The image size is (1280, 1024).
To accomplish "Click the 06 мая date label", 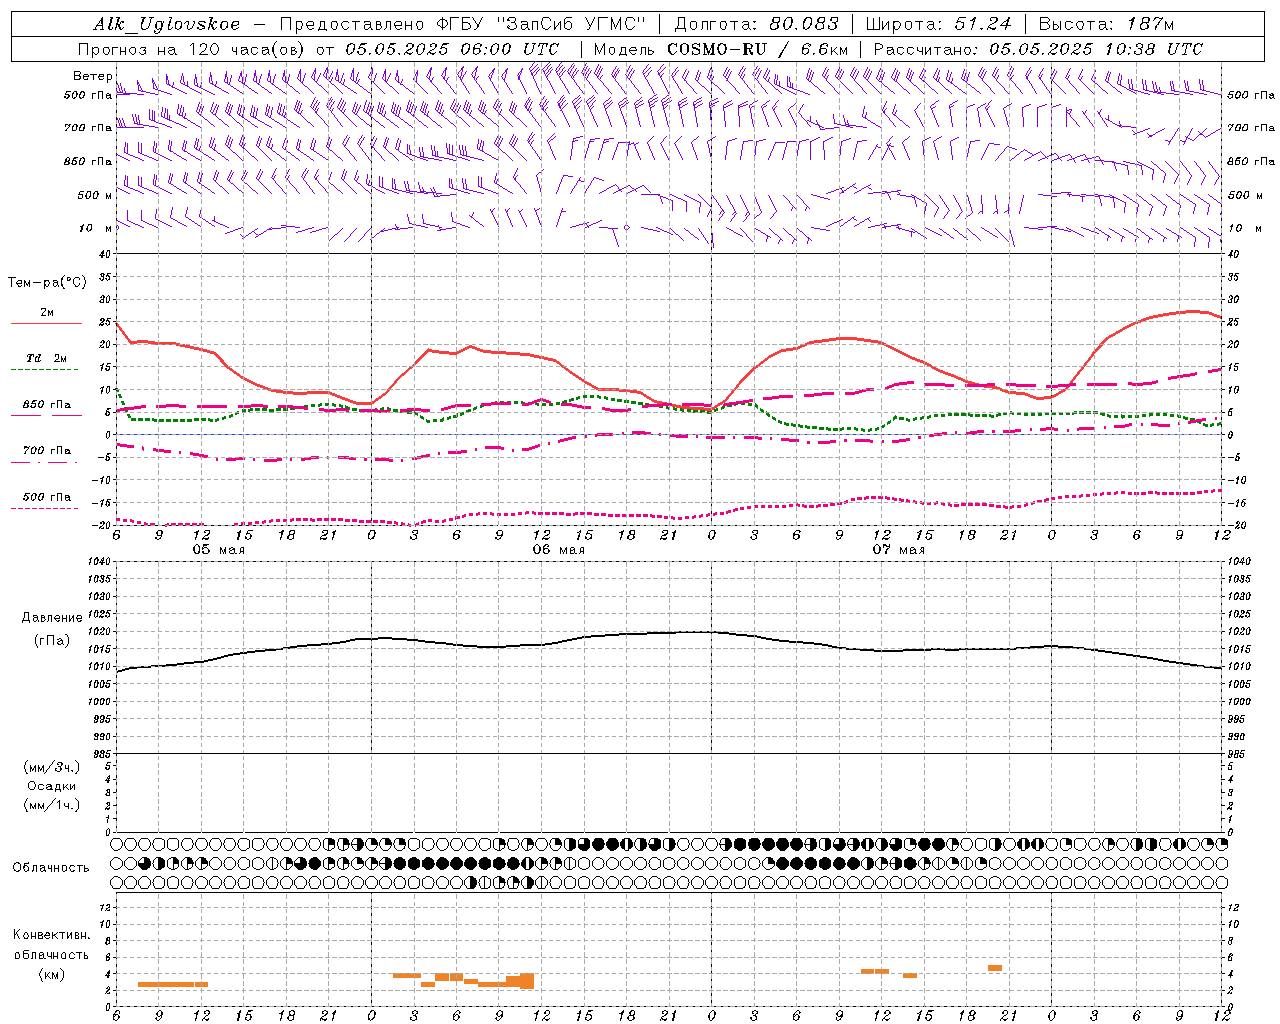I will point(558,550).
